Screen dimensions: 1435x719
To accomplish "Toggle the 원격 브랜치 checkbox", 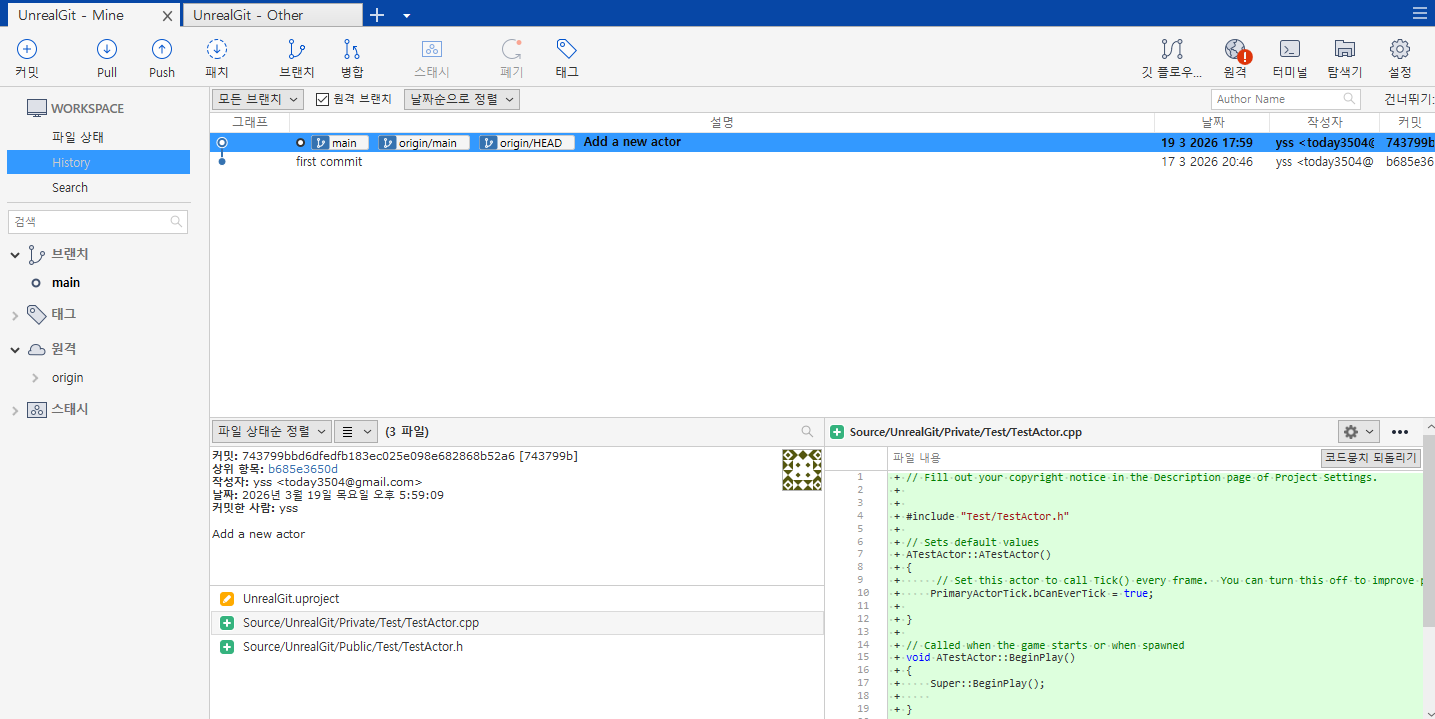I will point(322,99).
